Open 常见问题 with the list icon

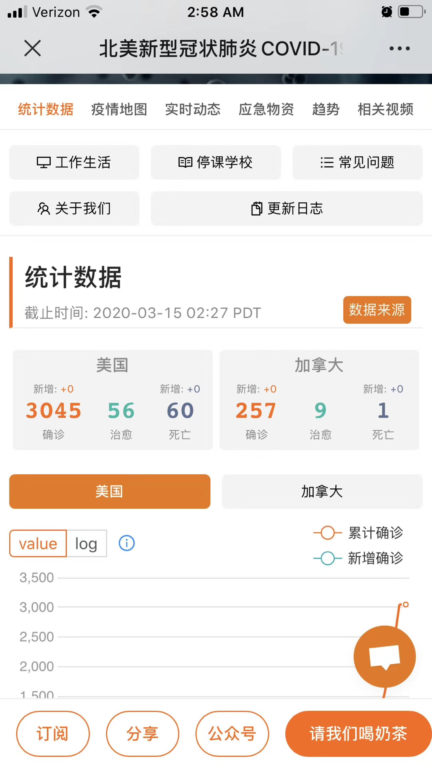point(358,162)
